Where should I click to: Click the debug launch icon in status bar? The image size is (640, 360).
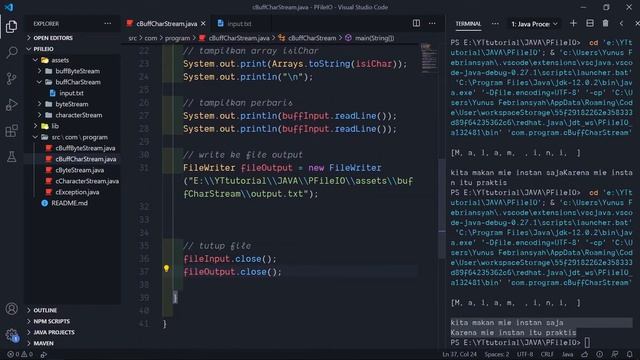(x=43, y=355)
